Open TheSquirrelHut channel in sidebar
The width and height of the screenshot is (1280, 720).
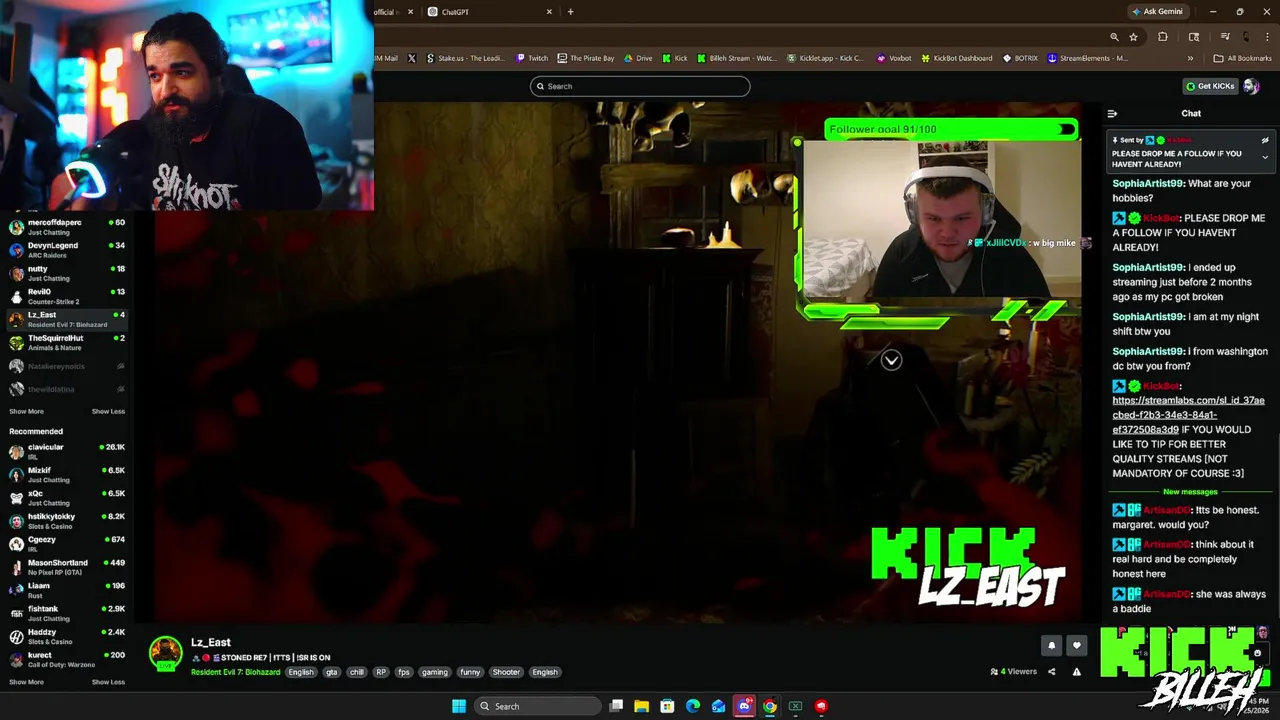[66, 341]
